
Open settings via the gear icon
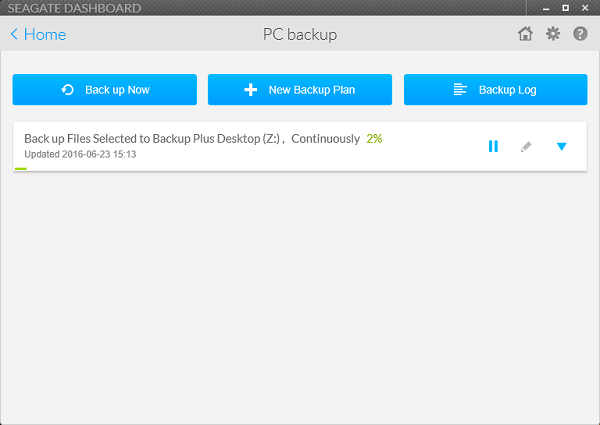coord(553,34)
